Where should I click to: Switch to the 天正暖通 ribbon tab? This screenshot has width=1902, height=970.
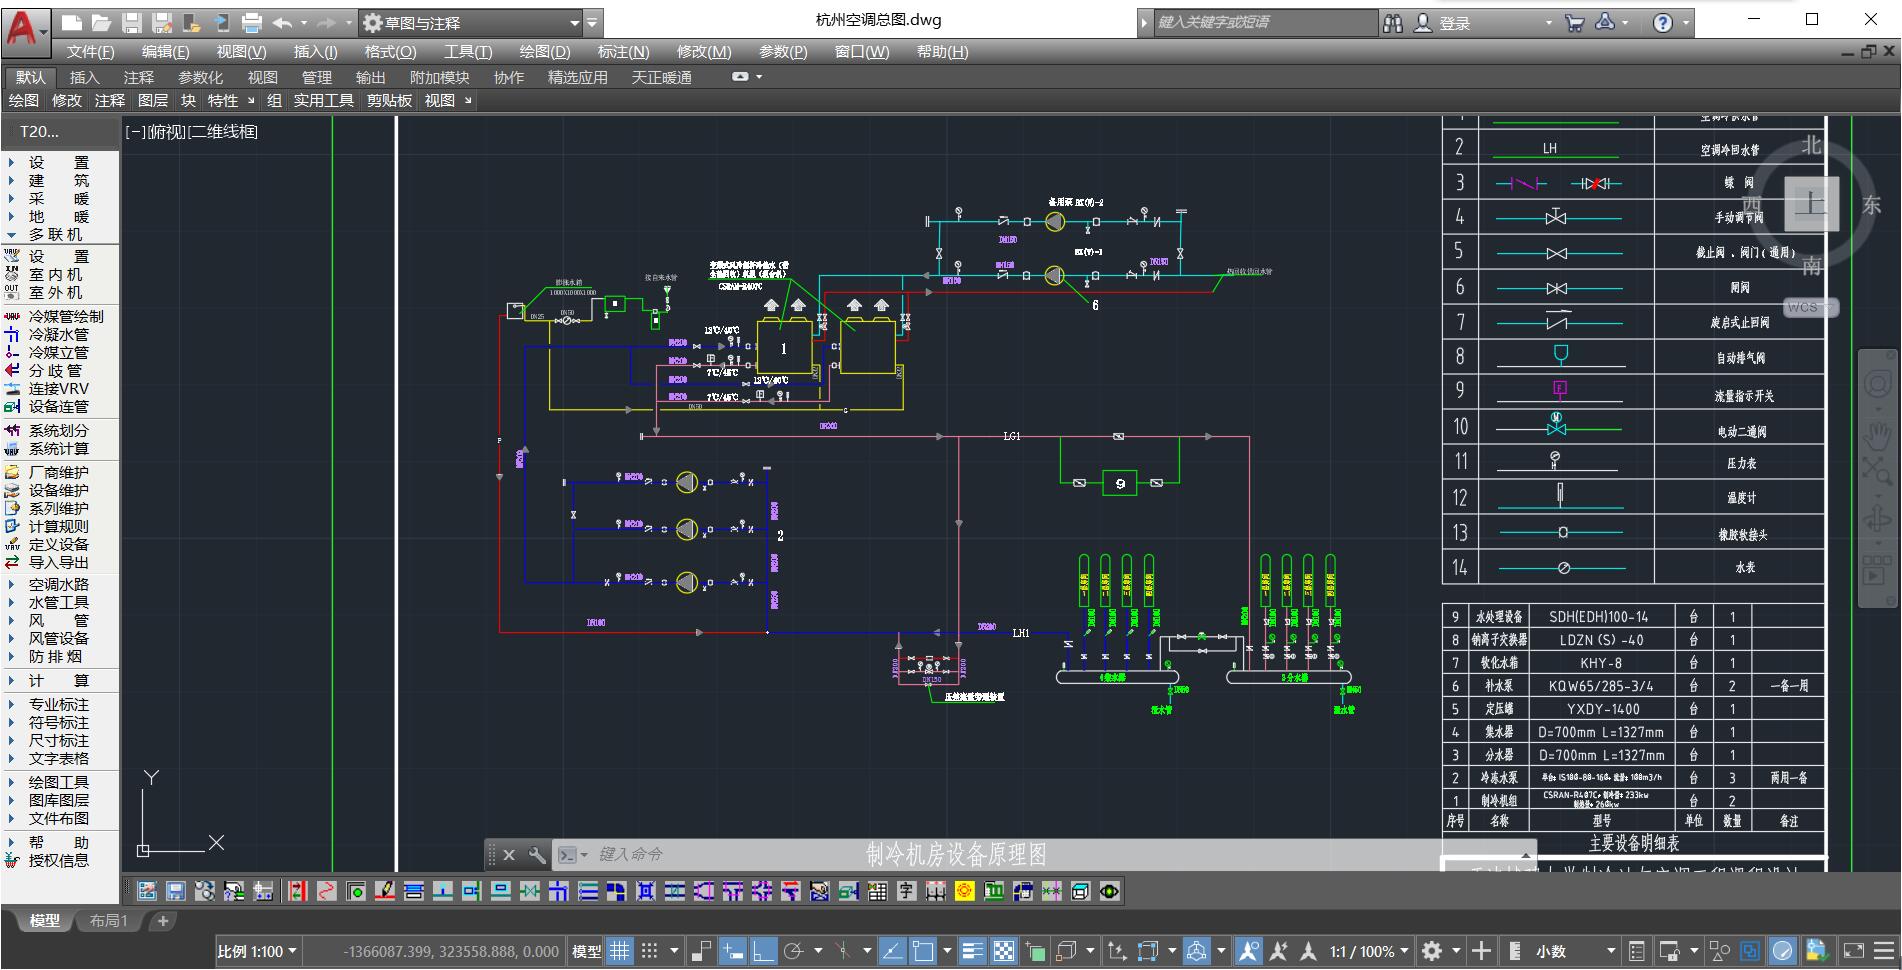[x=661, y=77]
